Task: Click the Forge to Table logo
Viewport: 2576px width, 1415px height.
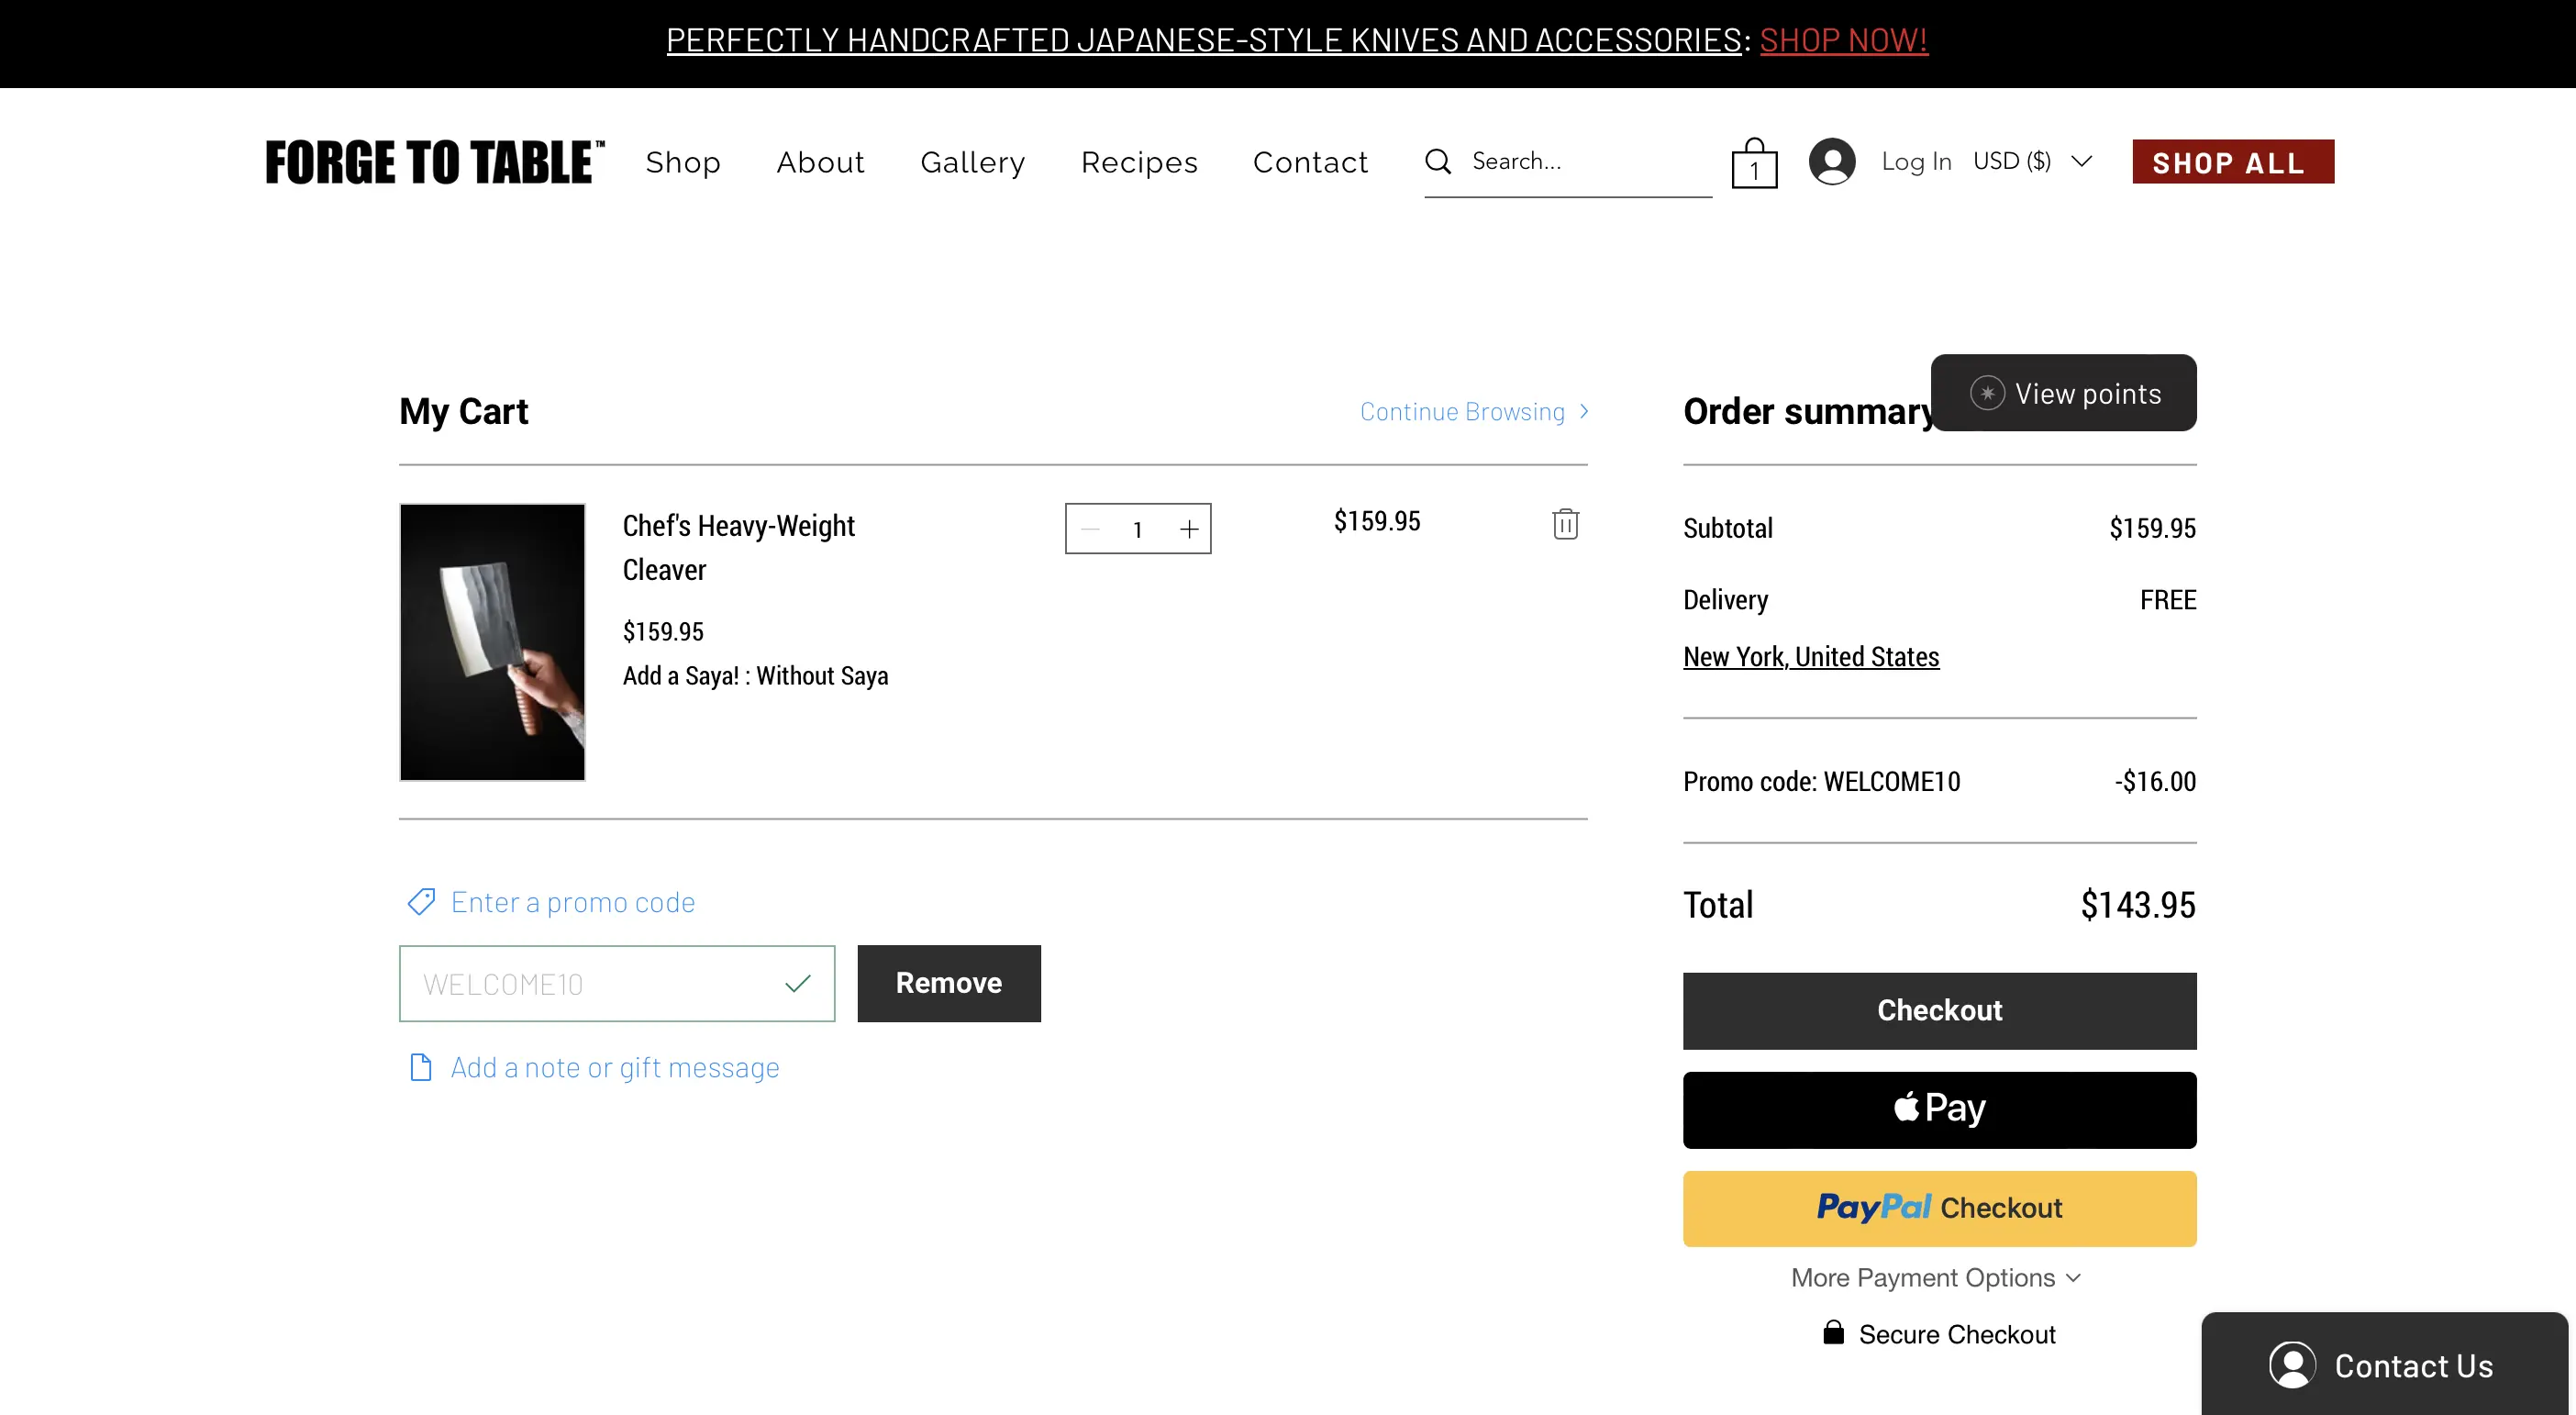Action: [434, 162]
